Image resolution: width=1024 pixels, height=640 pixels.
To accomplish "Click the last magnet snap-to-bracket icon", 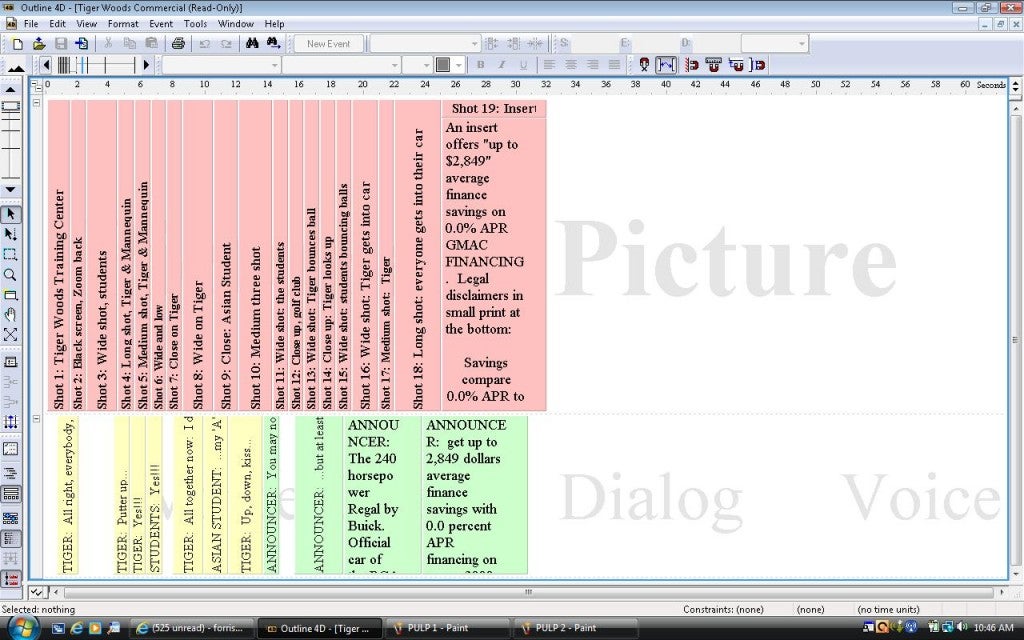I will 758,65.
